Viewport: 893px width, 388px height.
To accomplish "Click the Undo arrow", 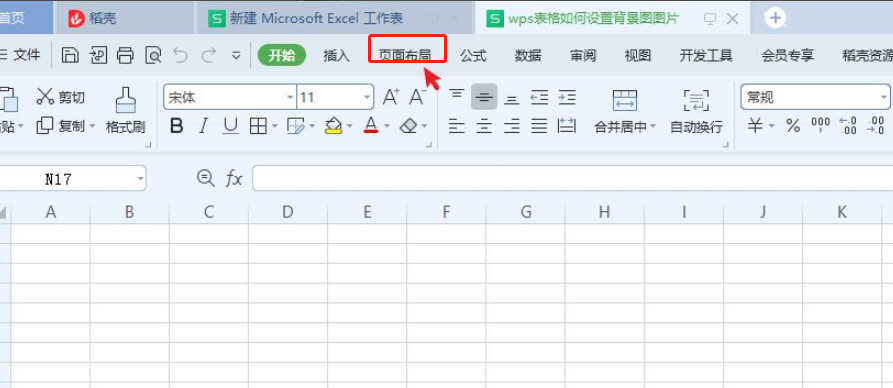I will (x=181, y=55).
